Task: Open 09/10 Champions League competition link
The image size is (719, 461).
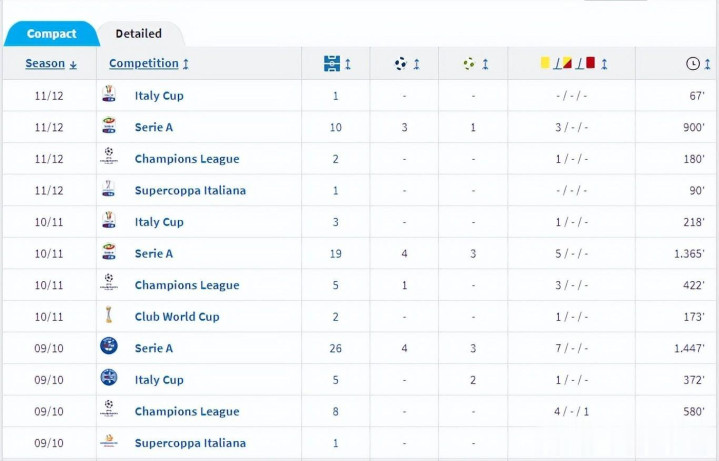Action: point(187,411)
